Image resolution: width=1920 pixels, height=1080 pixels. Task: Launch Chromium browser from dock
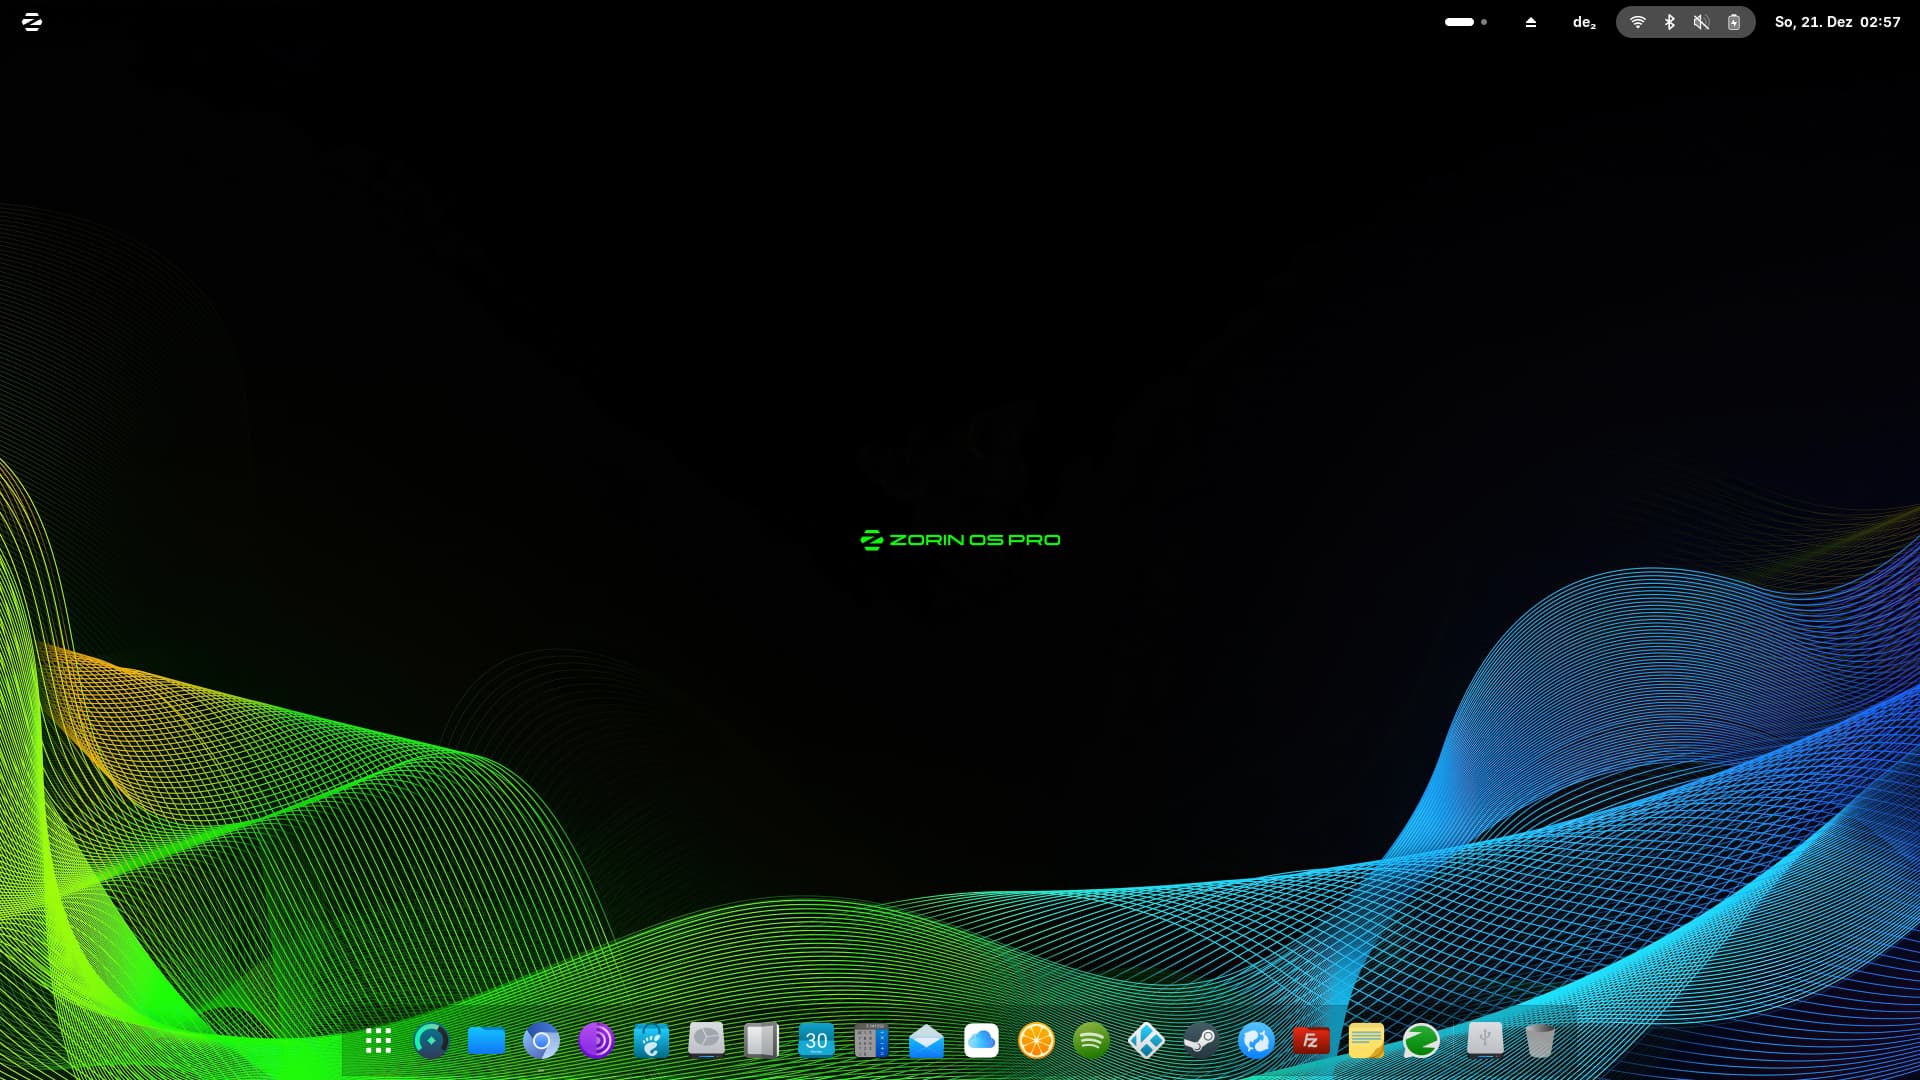tap(541, 1041)
